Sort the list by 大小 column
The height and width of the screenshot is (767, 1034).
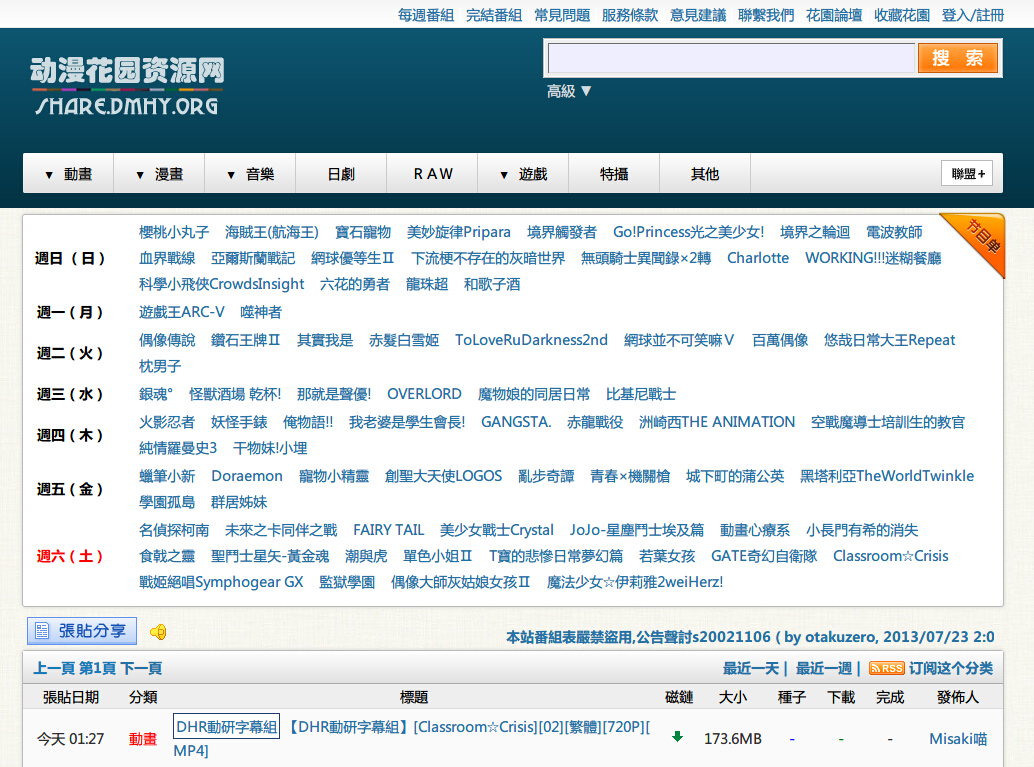[x=732, y=697]
